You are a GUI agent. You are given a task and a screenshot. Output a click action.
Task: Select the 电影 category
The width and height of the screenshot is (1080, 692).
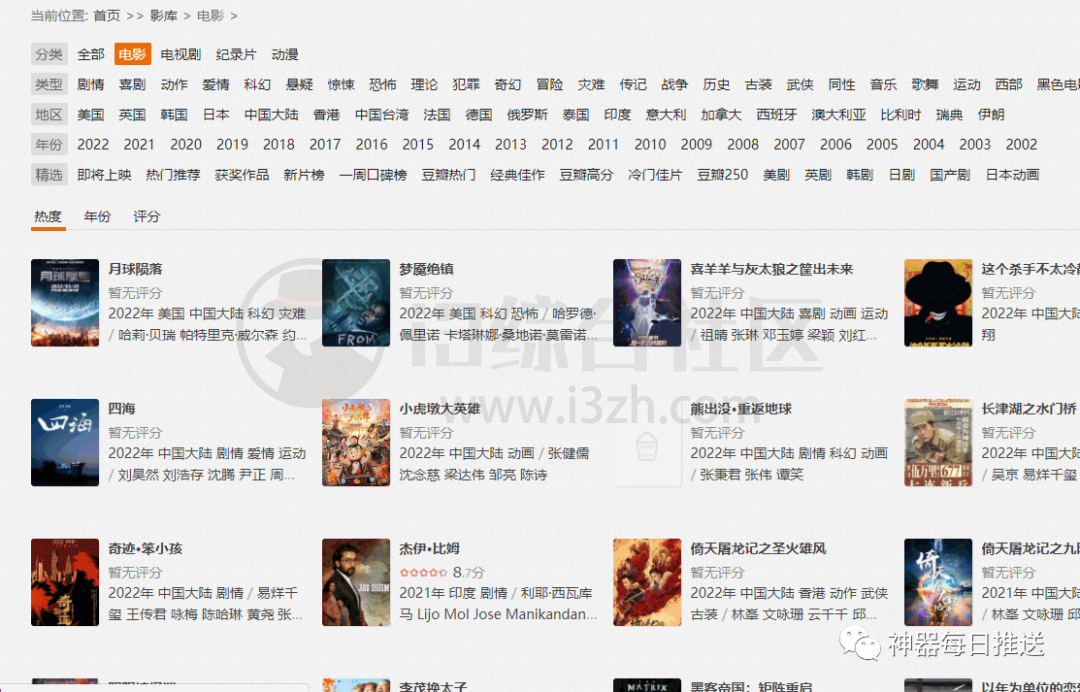132,54
